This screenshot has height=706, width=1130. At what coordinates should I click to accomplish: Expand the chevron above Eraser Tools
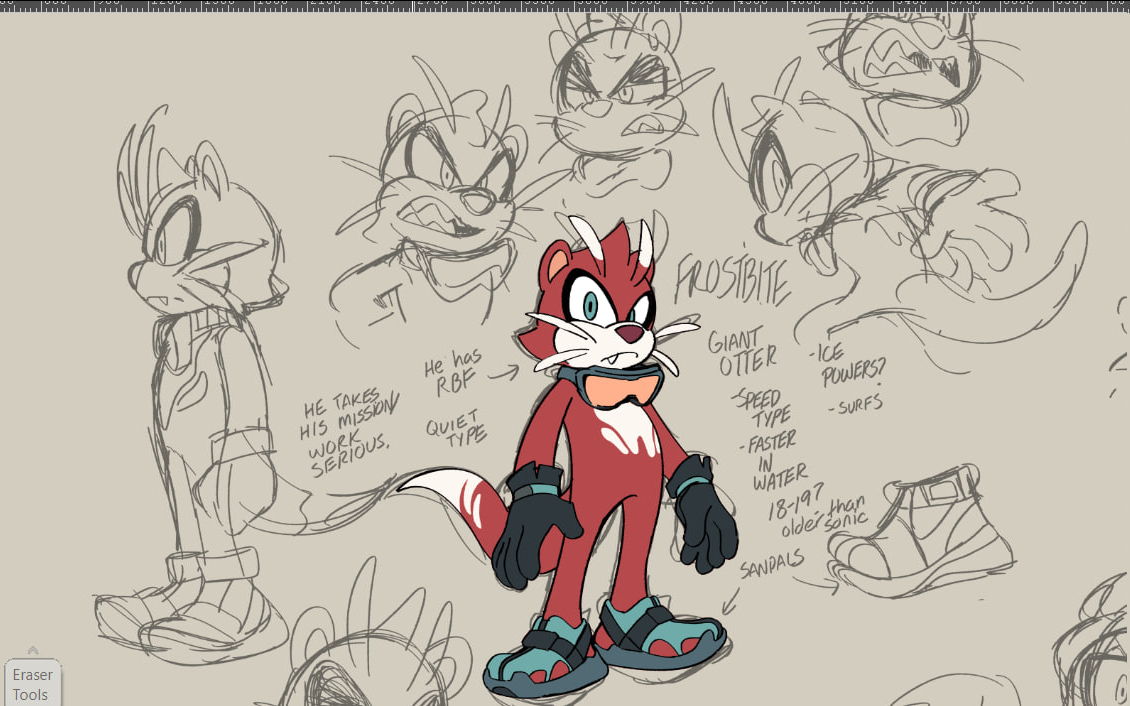click(32, 650)
